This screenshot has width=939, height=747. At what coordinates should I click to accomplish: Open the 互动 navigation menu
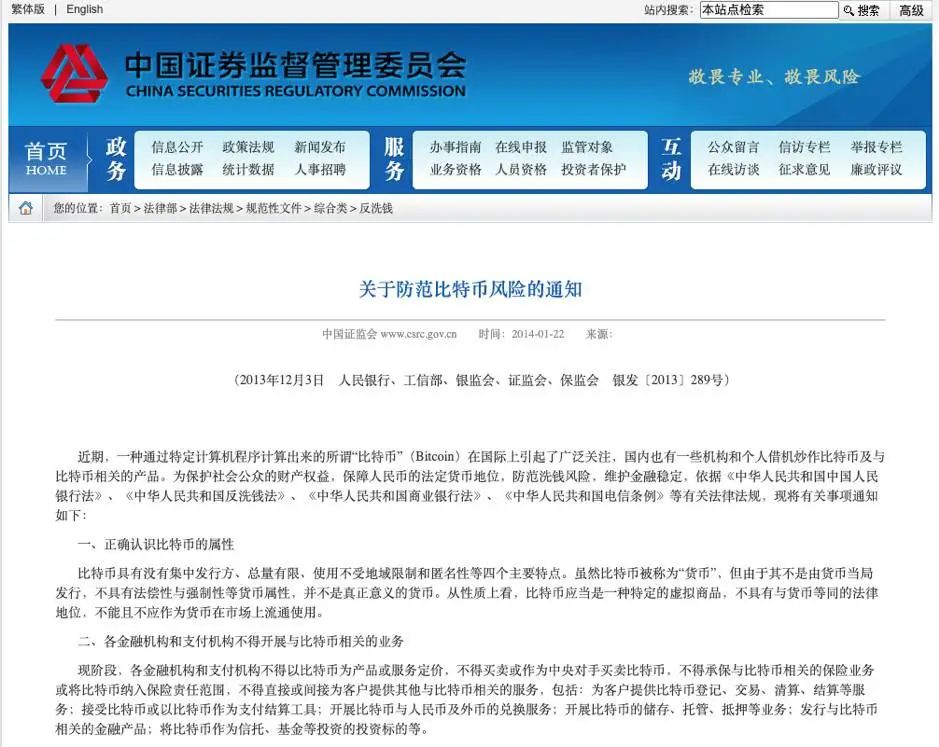pos(670,159)
